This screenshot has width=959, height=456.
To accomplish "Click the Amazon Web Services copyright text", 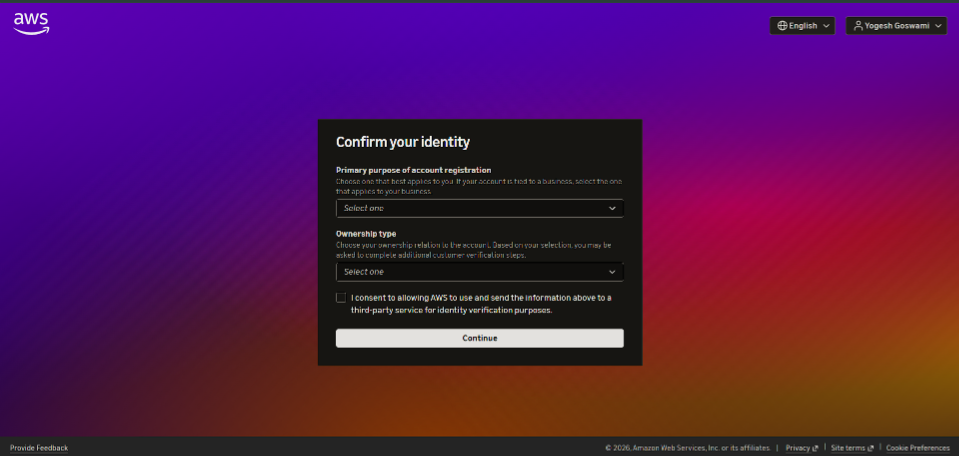I will 687,448.
